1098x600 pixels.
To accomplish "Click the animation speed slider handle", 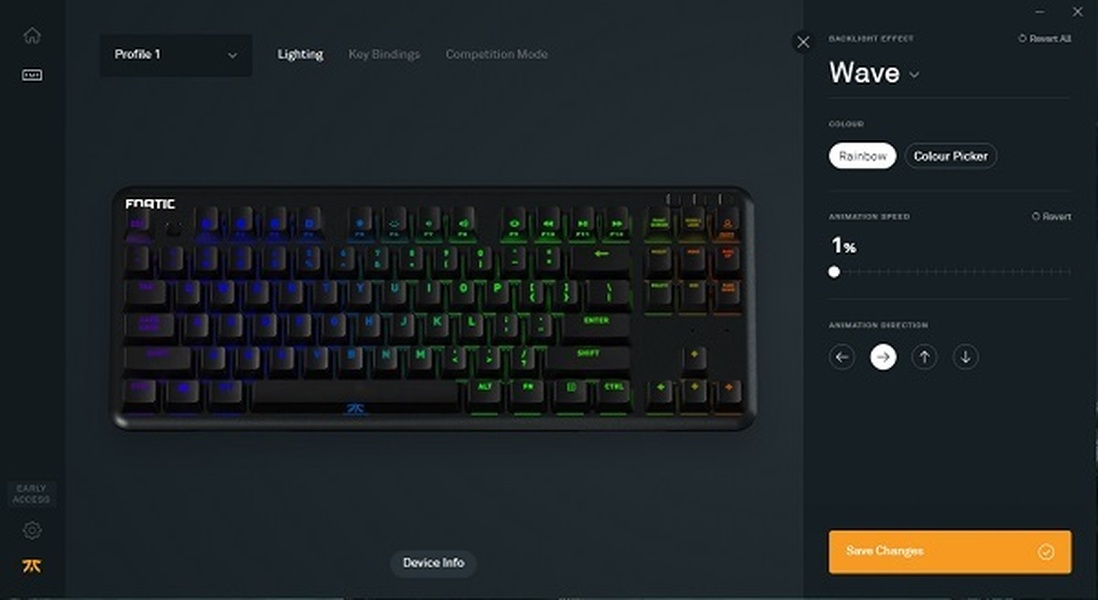I will [834, 272].
